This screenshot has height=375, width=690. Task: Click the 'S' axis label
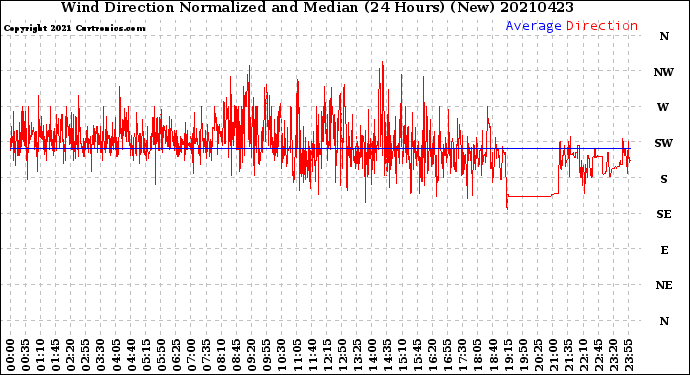[664, 179]
